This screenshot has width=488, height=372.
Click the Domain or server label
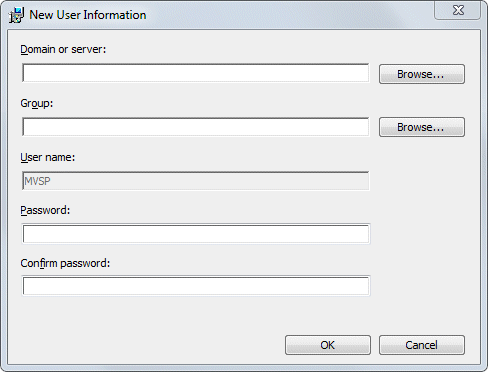click(63, 49)
